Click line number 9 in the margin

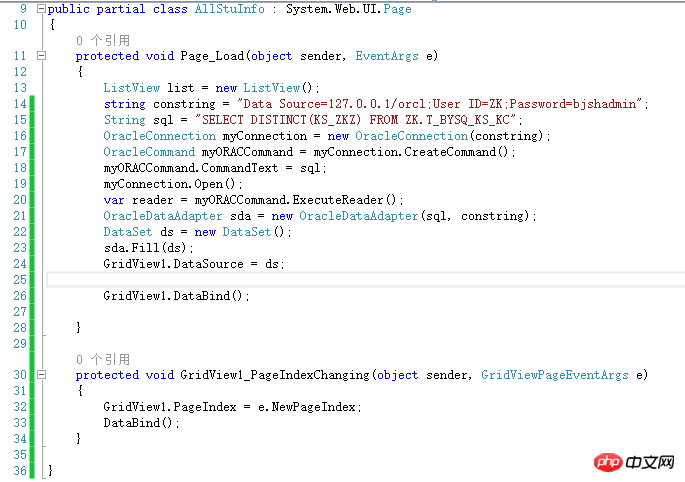[23, 9]
